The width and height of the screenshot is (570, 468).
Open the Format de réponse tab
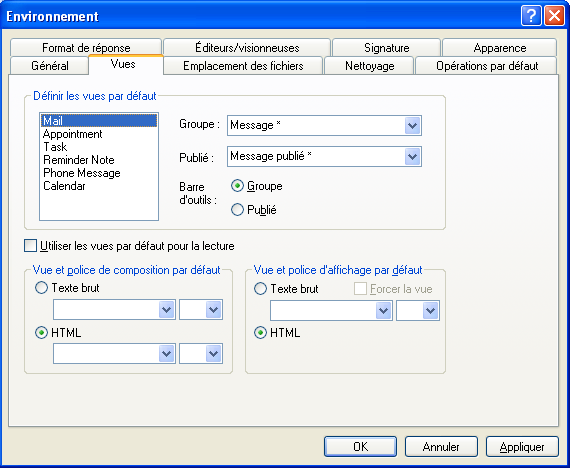[86, 47]
